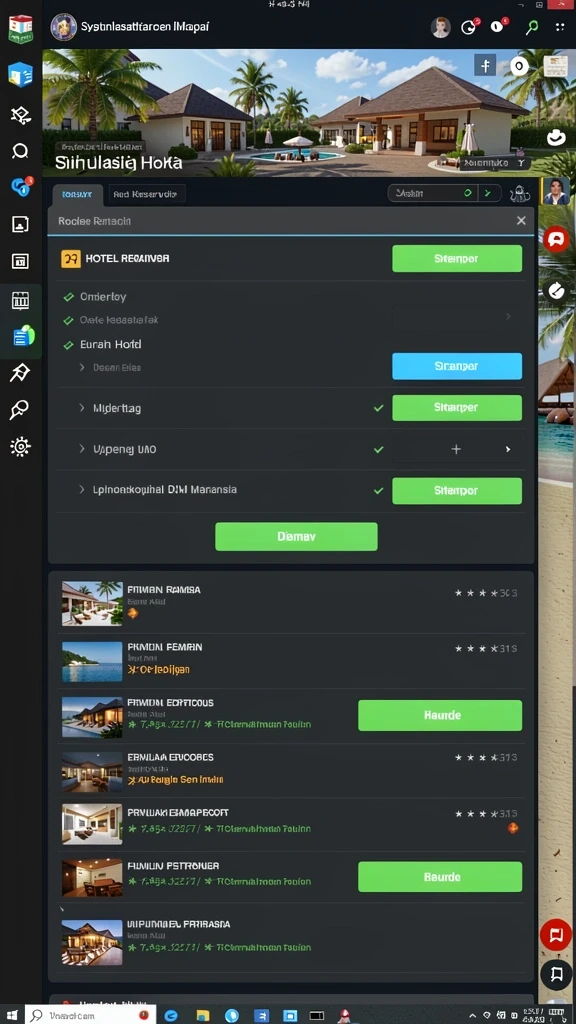Click the green search icon in header

coord(532,27)
